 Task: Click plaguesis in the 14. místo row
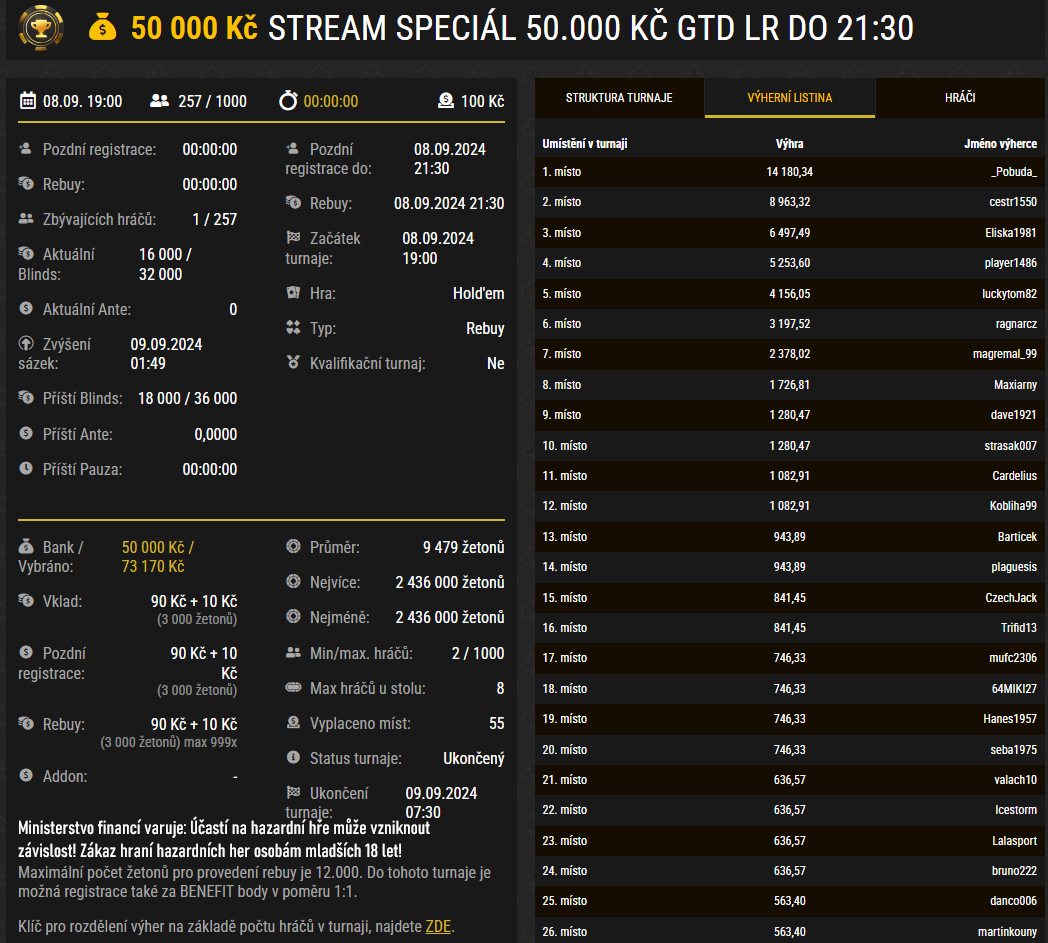coord(1014,567)
